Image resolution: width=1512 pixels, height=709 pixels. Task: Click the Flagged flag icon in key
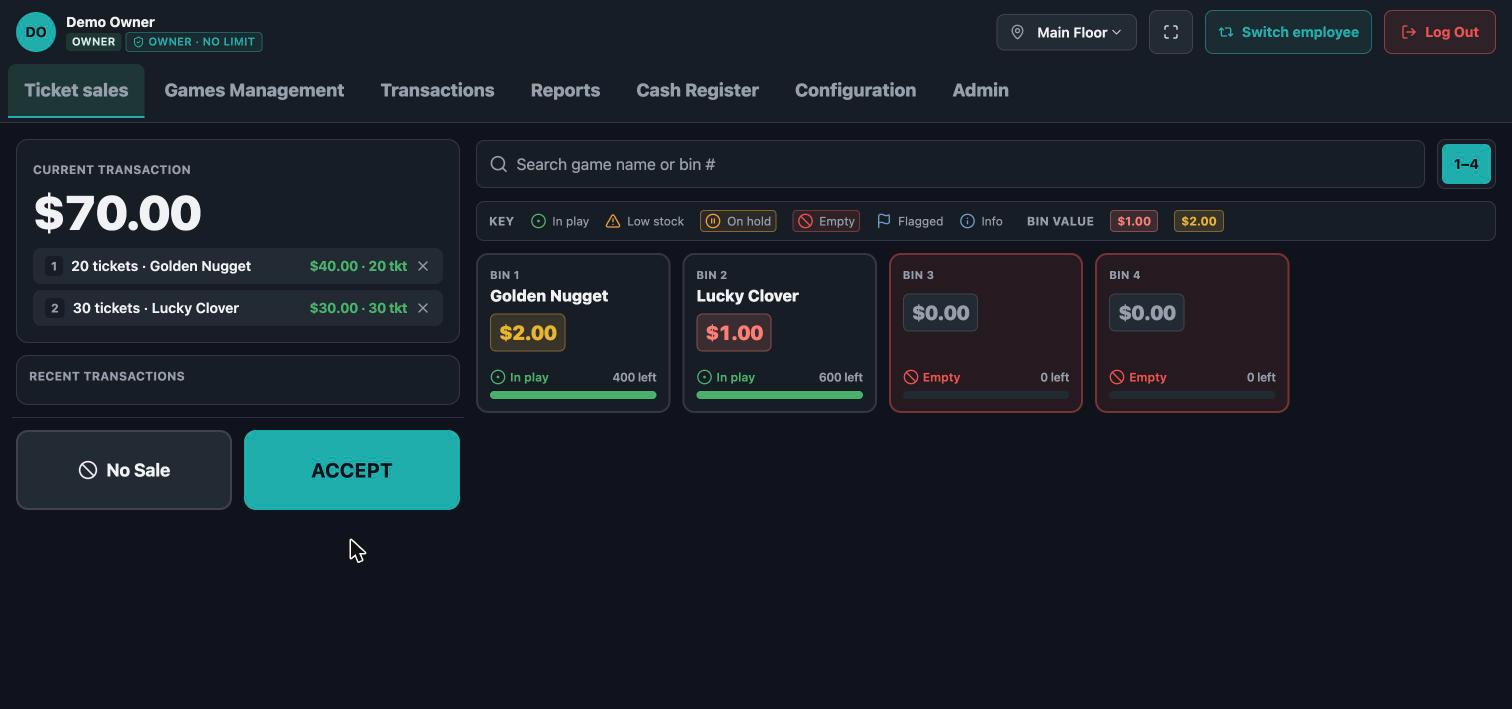[x=884, y=221]
